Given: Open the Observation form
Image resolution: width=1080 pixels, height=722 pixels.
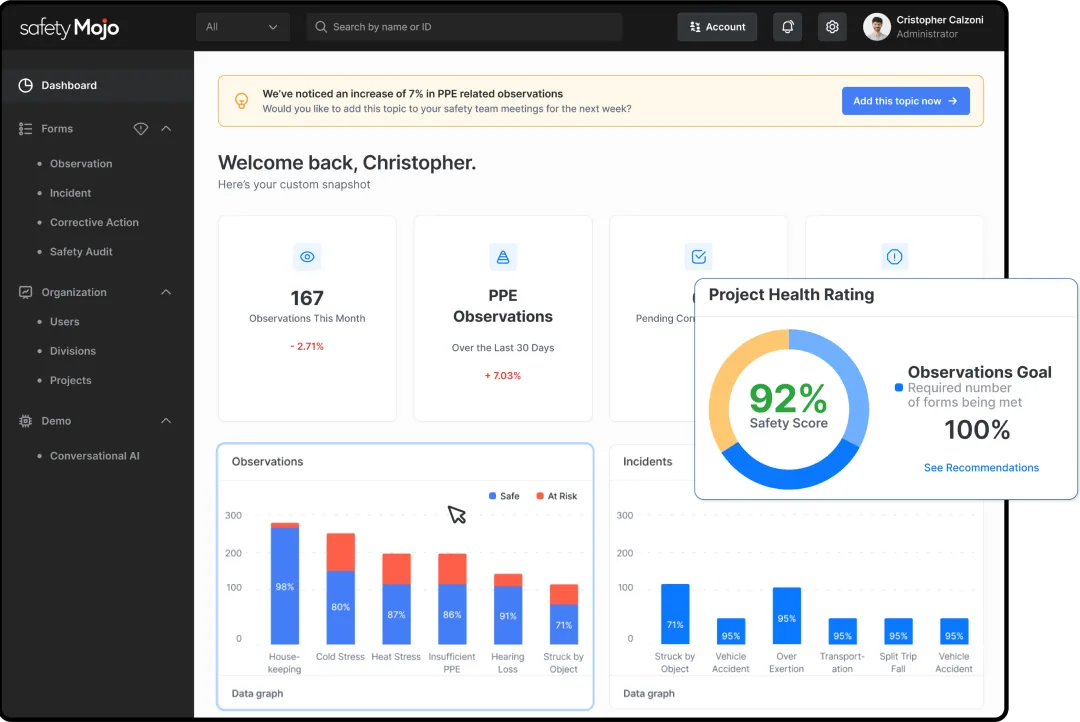Looking at the screenshot, I should pos(81,164).
